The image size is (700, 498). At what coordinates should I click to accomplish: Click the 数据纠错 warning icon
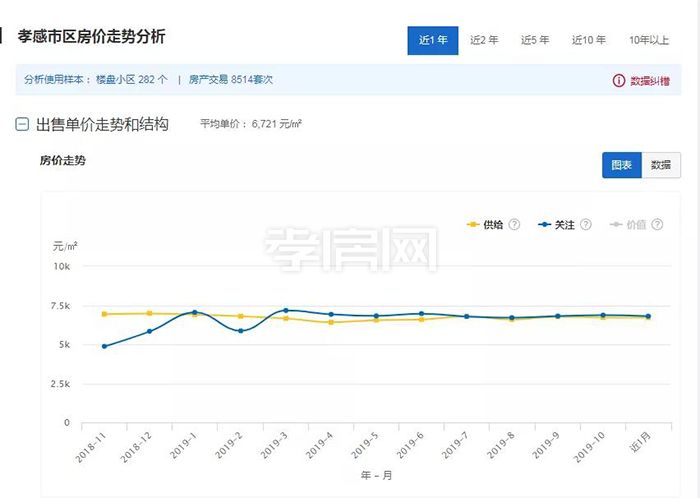[x=619, y=80]
